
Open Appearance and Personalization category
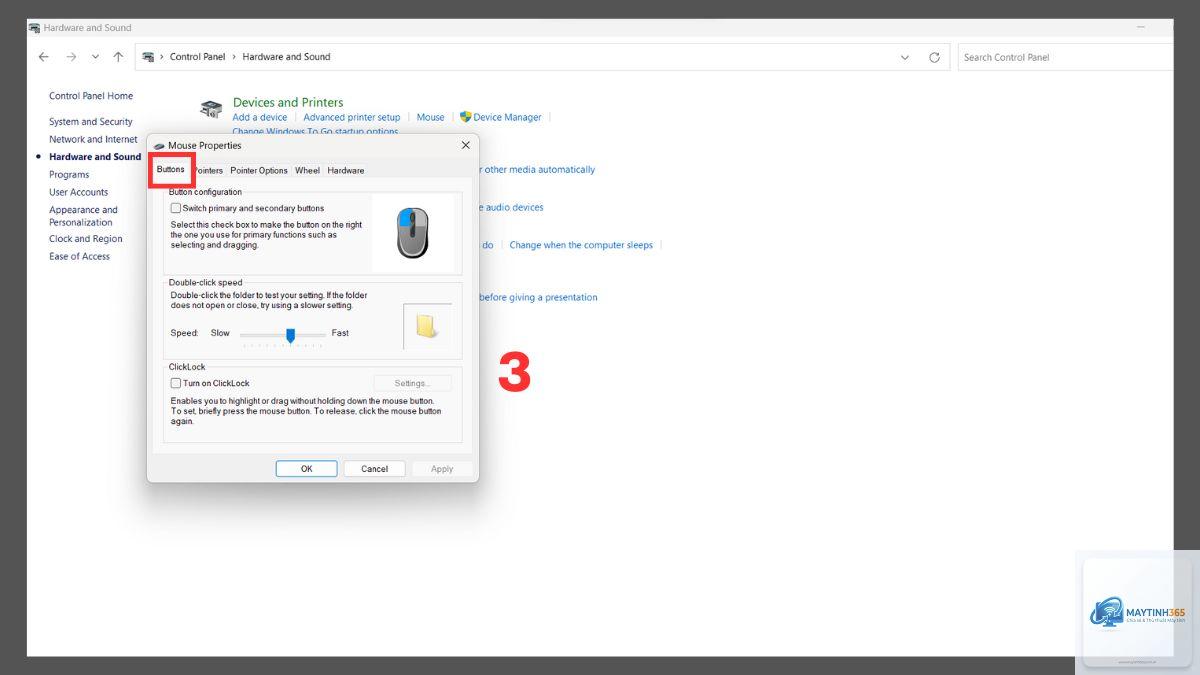[x=83, y=216]
